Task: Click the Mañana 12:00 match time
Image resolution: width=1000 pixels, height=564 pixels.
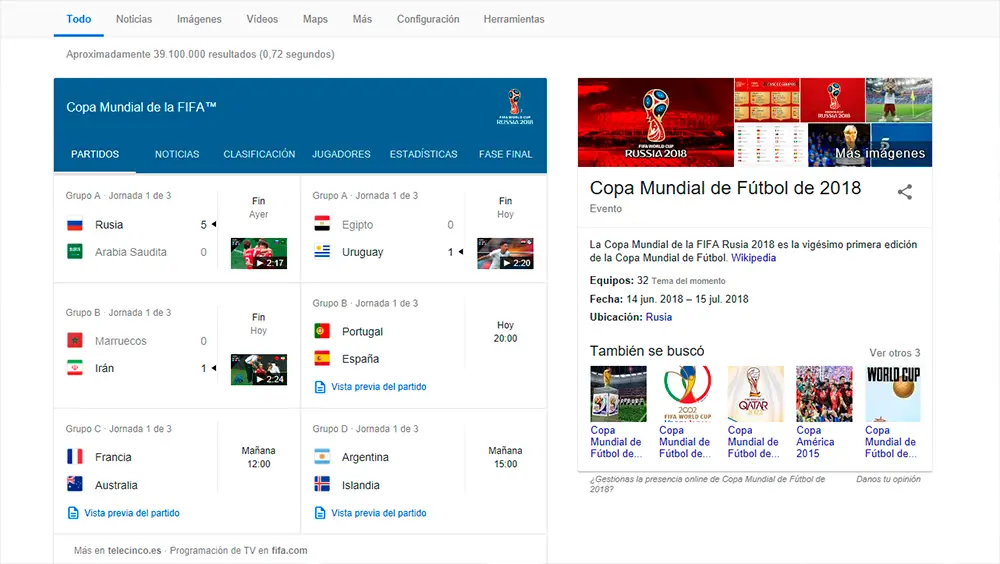Action: click(258, 457)
